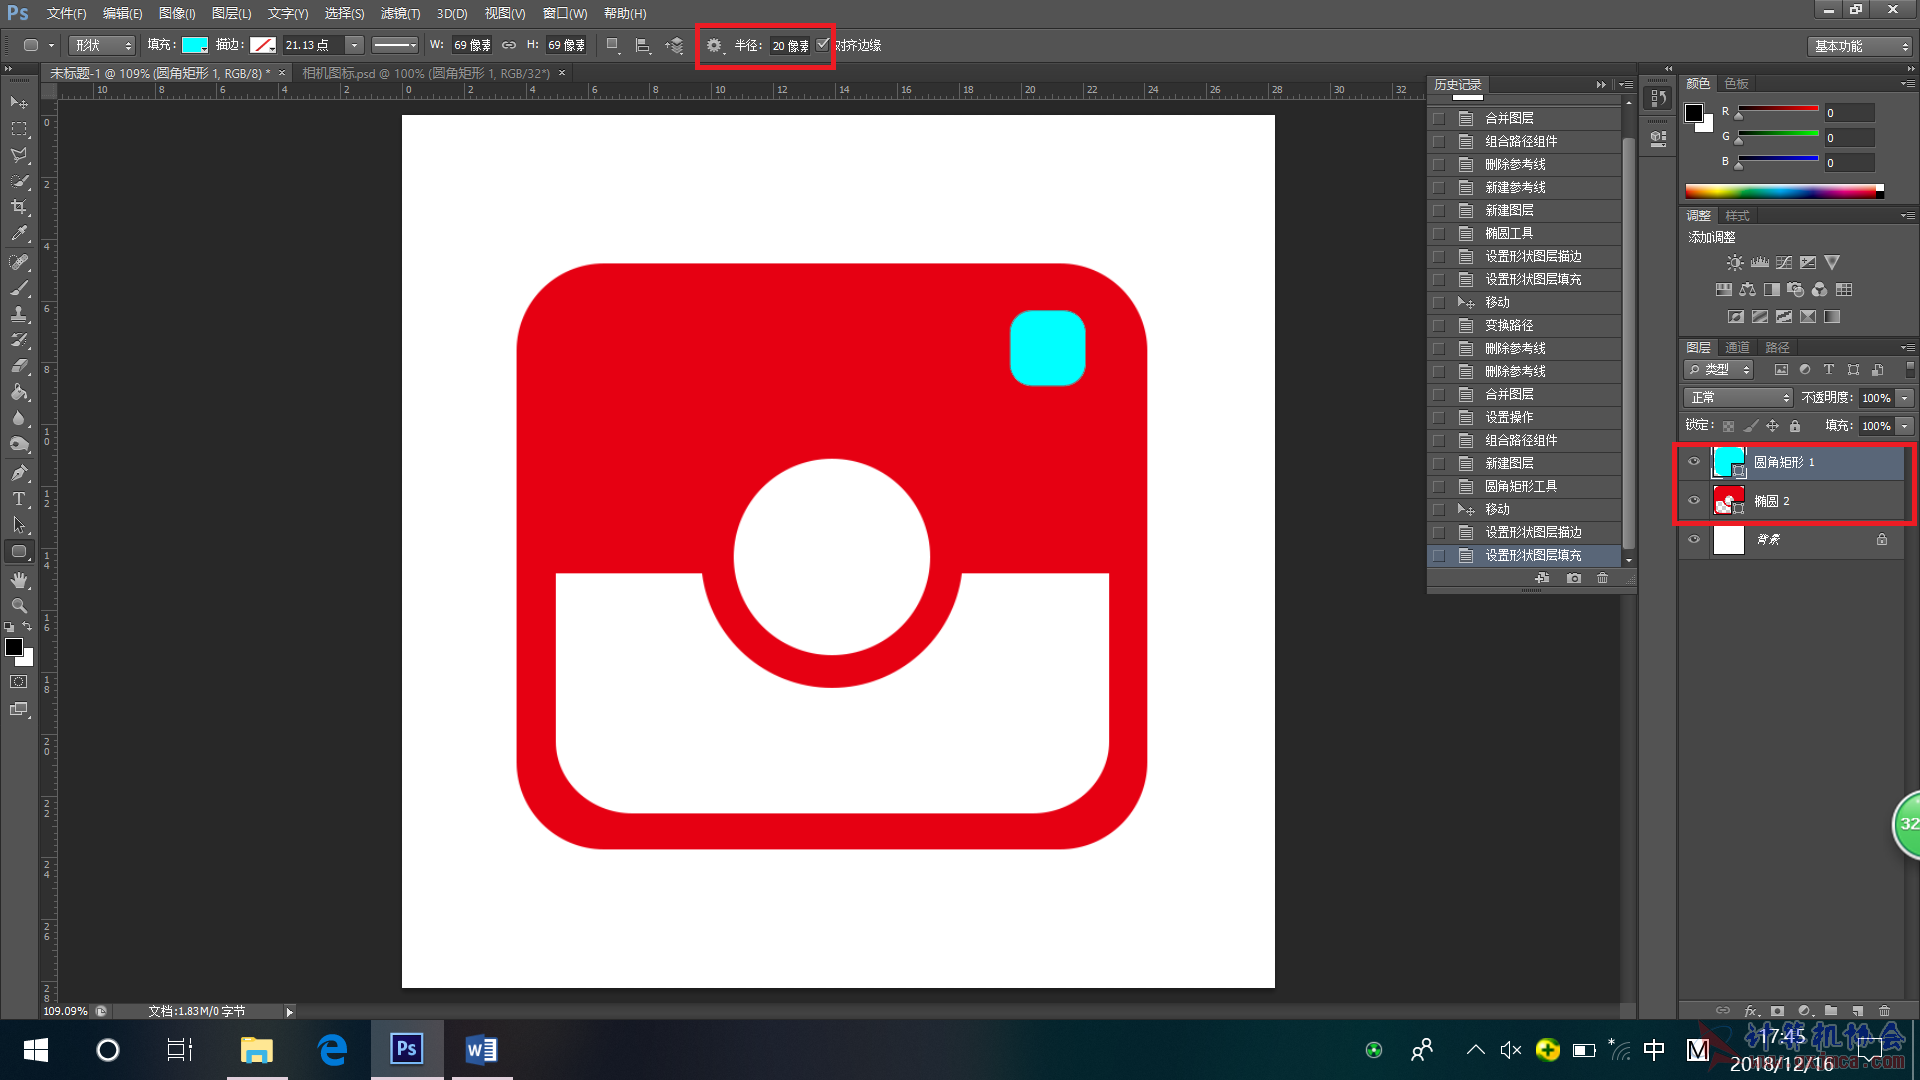Click the 半径 radius input field
This screenshot has width=1920, height=1080.
(790, 46)
